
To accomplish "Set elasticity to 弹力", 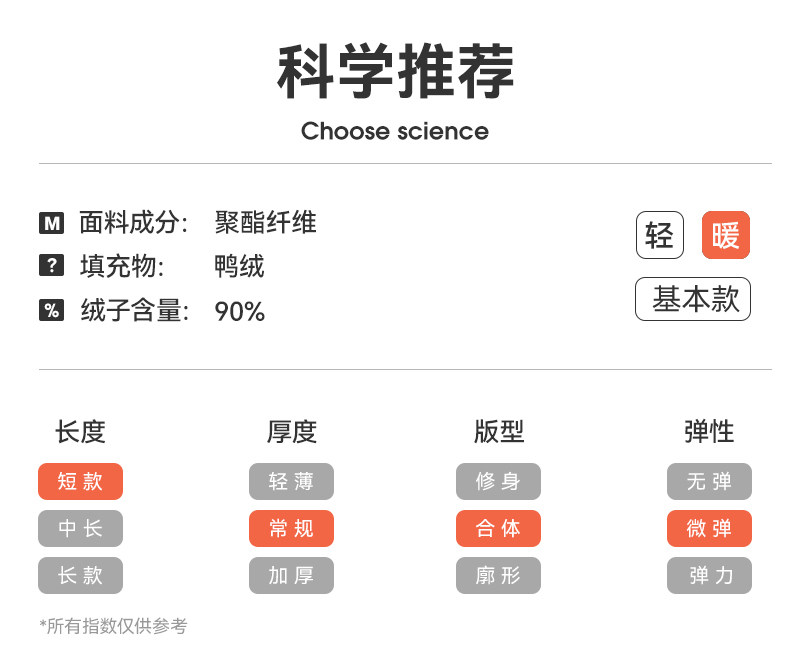I will coord(709,575).
